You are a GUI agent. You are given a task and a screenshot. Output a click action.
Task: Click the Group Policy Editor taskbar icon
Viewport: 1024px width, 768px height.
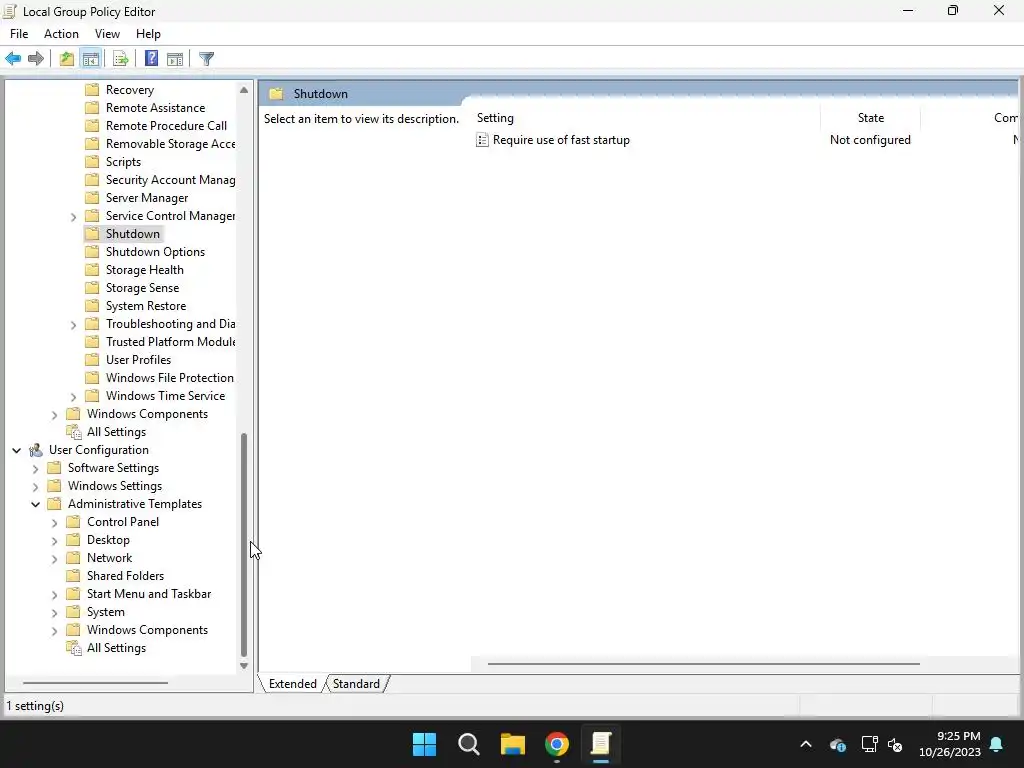click(x=601, y=744)
